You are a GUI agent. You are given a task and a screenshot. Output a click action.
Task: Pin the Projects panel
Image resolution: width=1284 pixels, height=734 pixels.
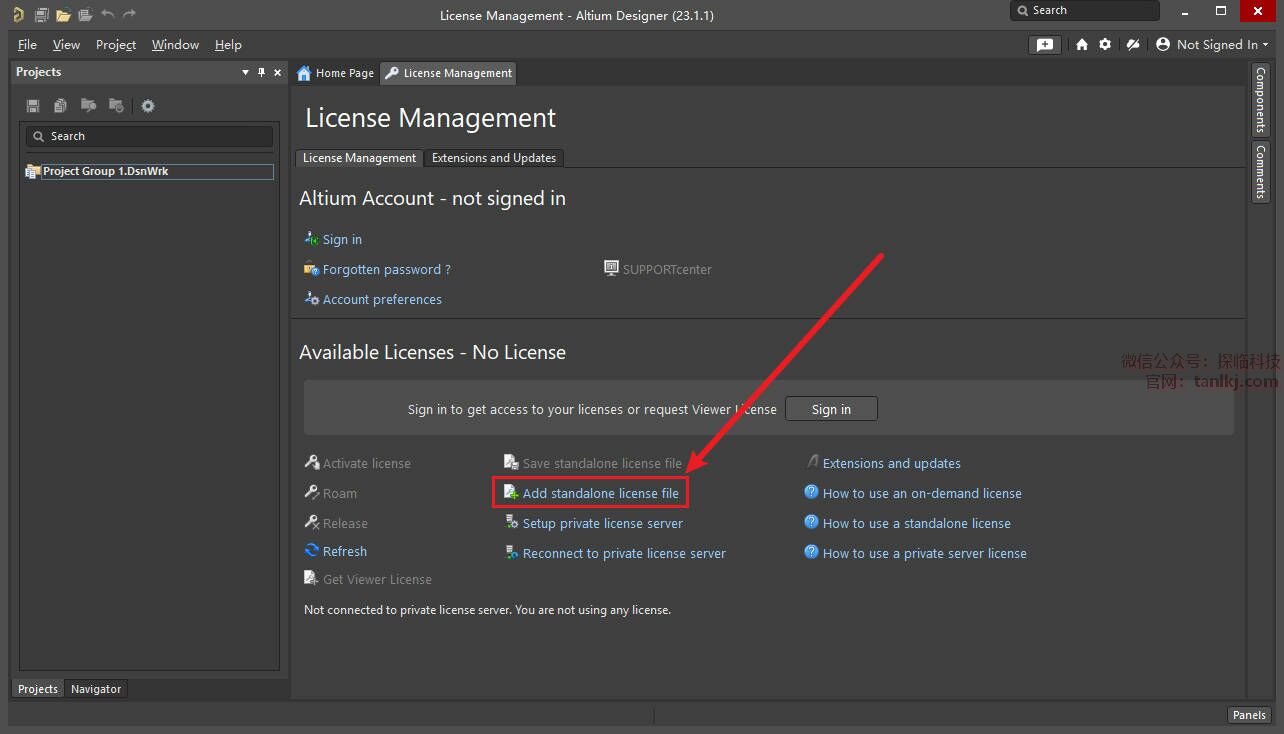pos(262,72)
